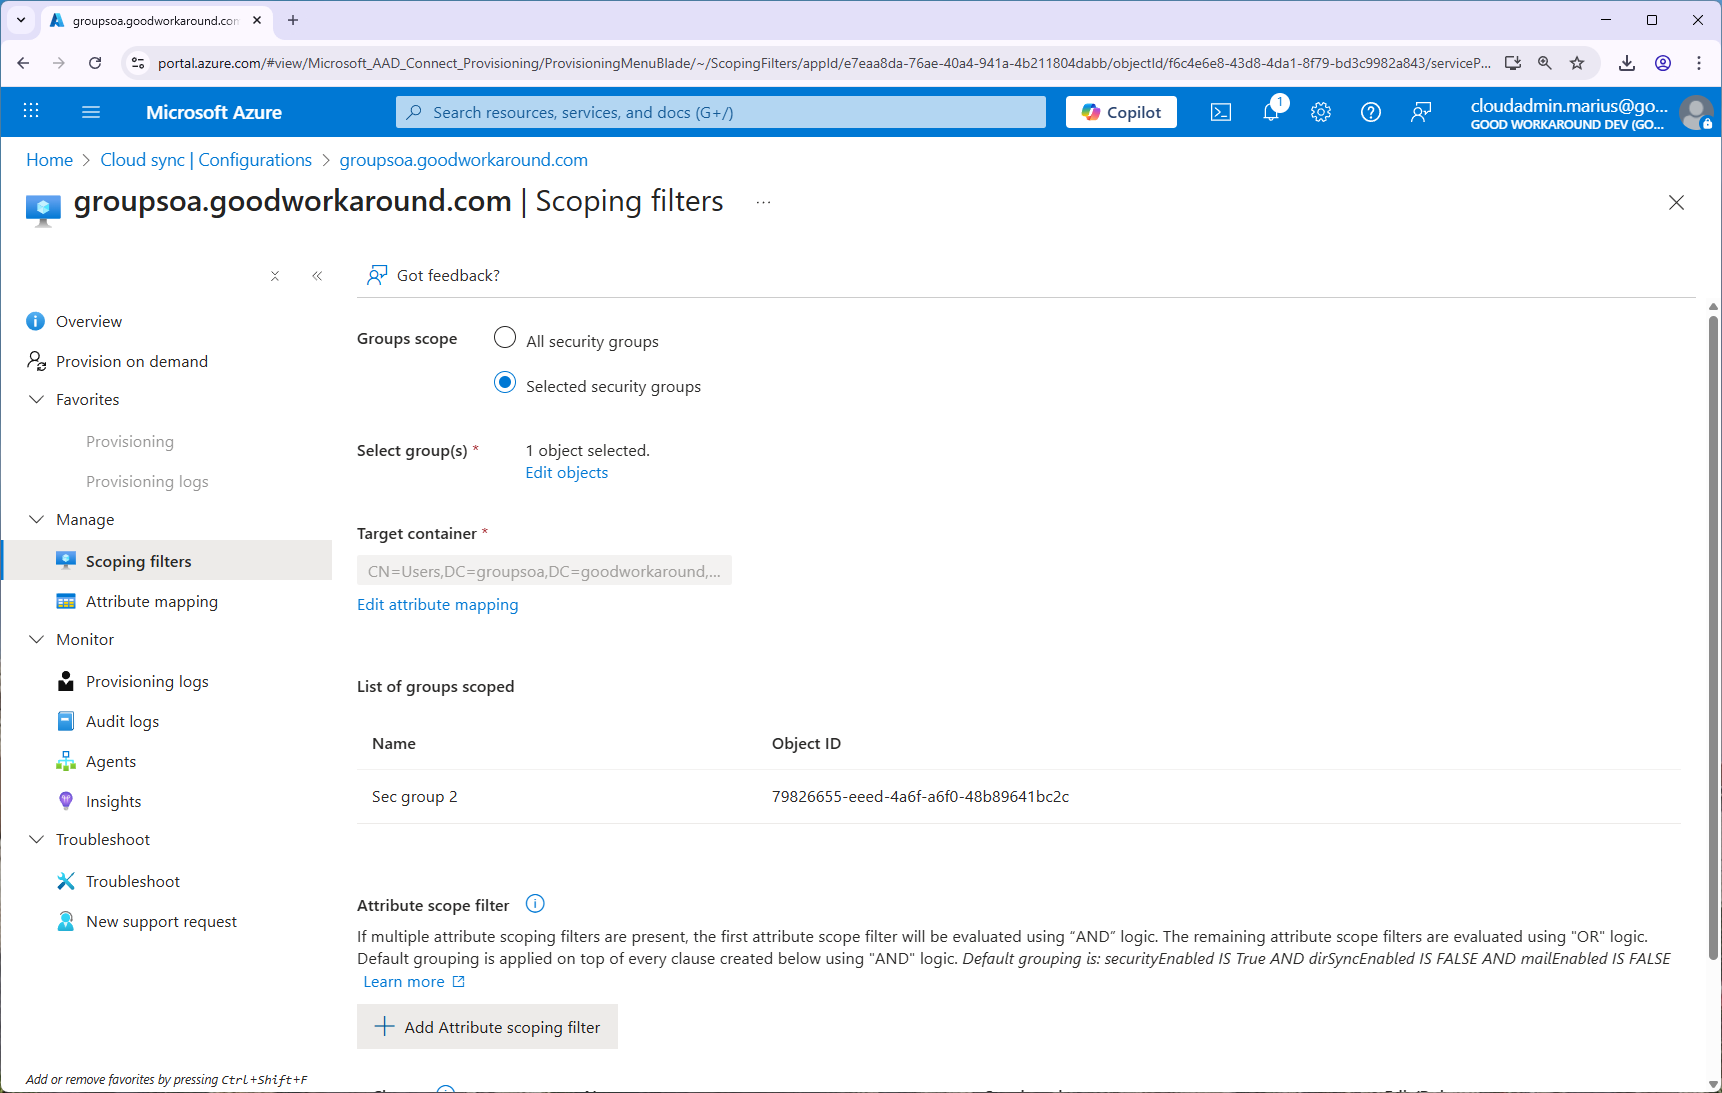
Task: Collapse the Favorites section
Action: [37, 400]
